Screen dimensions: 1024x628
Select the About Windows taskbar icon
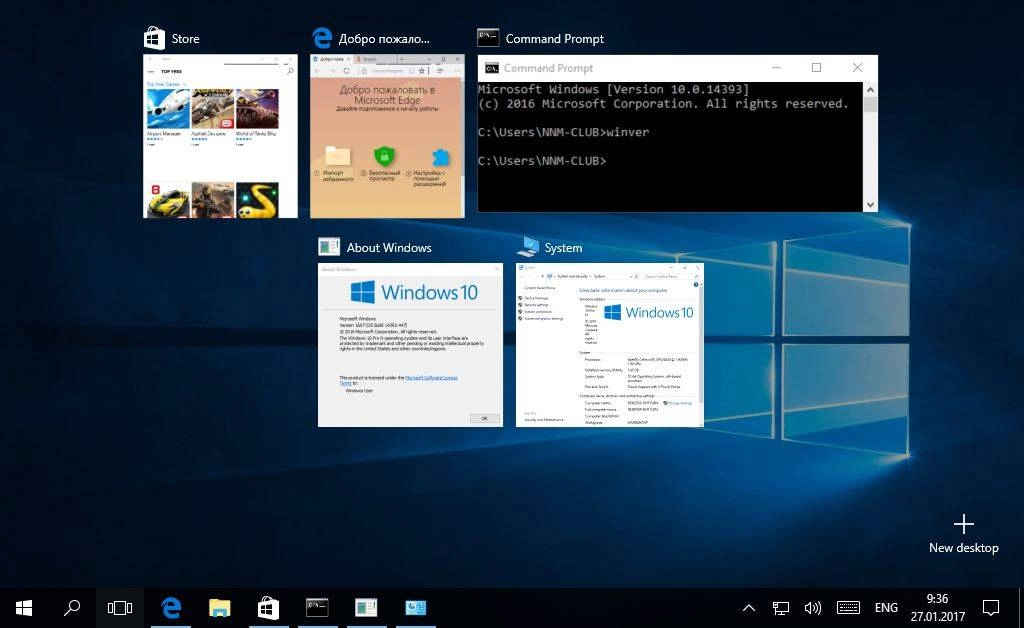click(366, 608)
